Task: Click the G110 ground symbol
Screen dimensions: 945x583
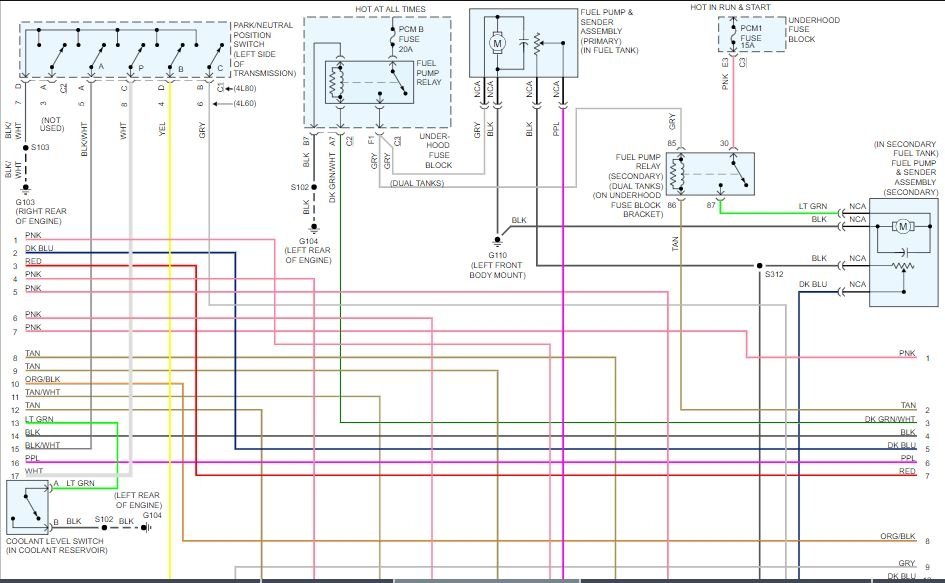Action: [x=497, y=241]
